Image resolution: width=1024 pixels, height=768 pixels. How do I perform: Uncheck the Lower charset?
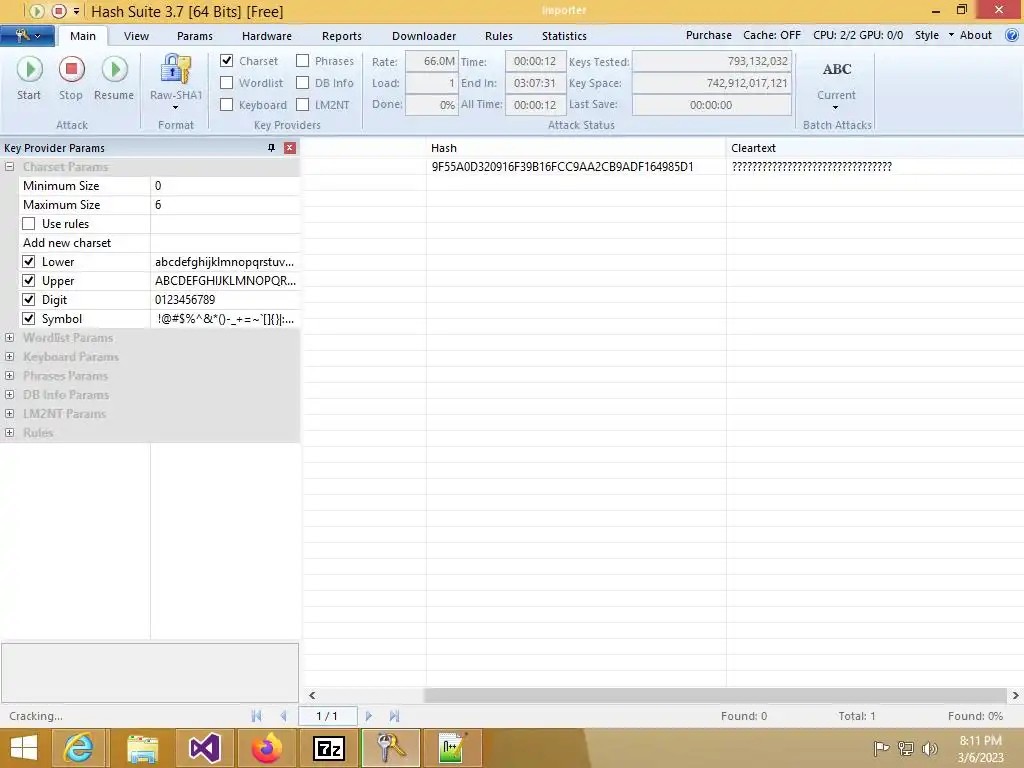[29, 262]
